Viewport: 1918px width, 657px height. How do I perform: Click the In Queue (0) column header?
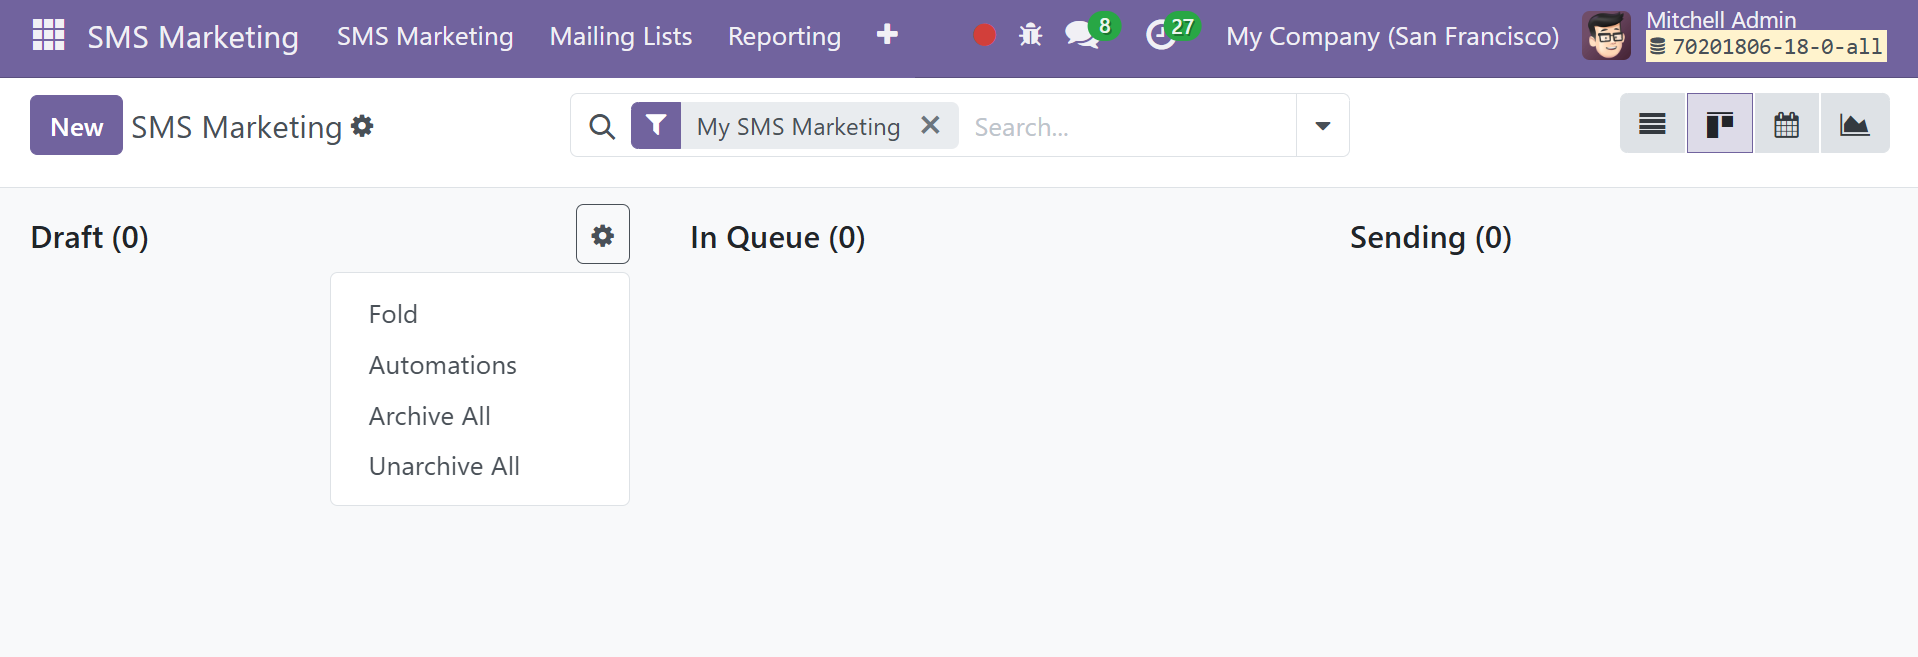tap(778, 238)
